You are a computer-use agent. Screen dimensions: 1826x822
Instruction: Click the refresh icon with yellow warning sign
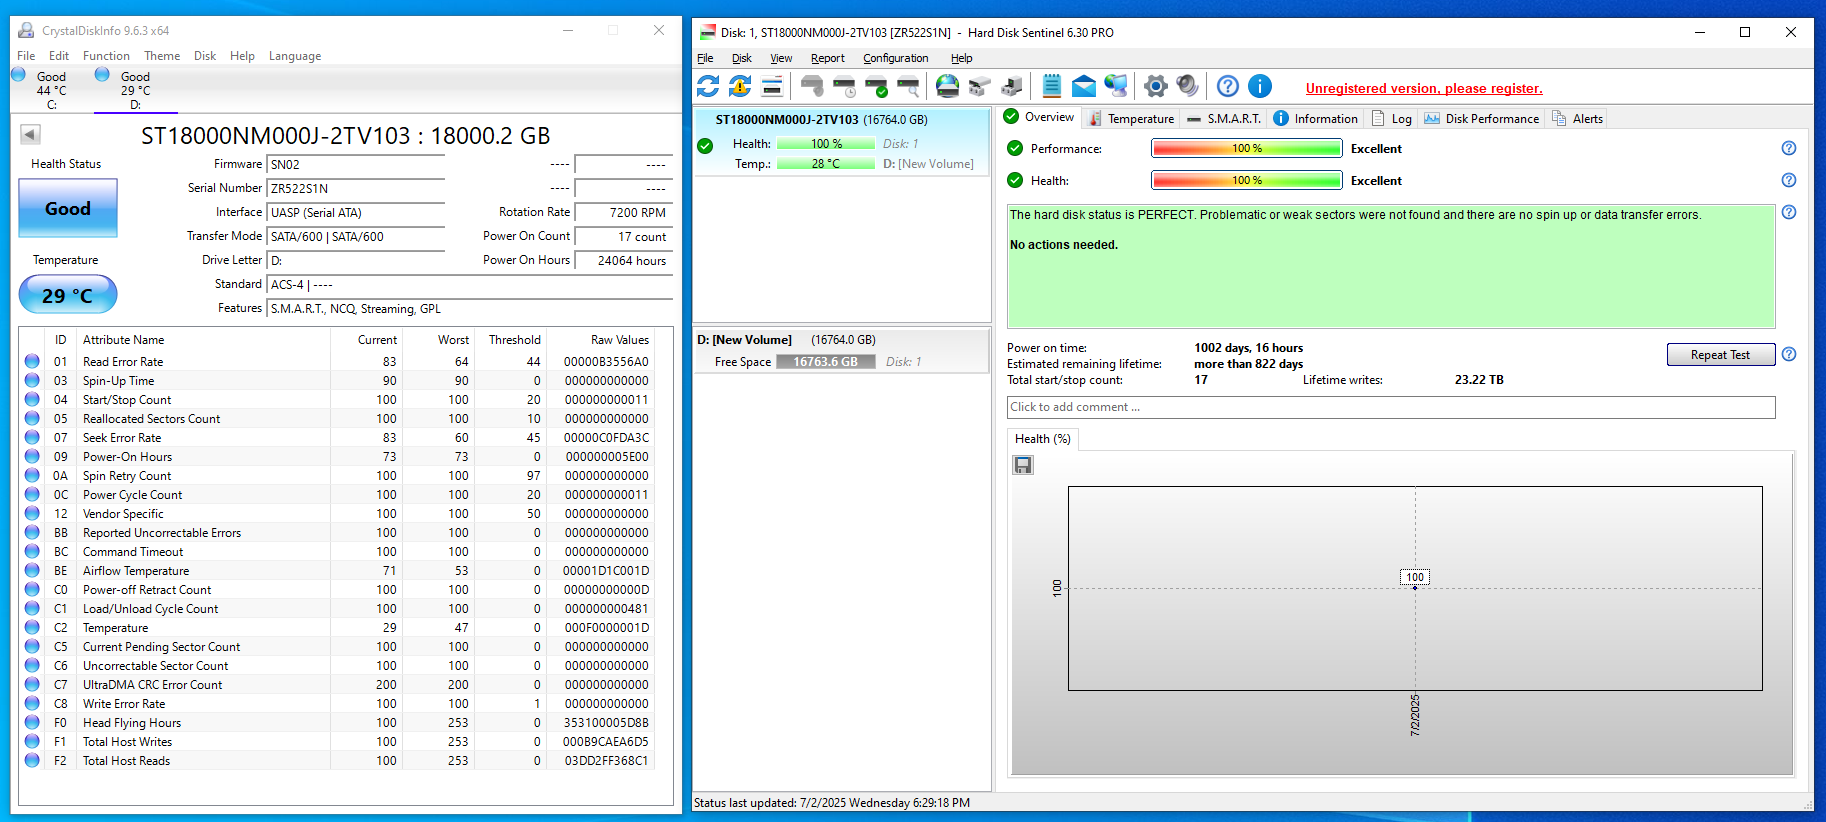740,86
